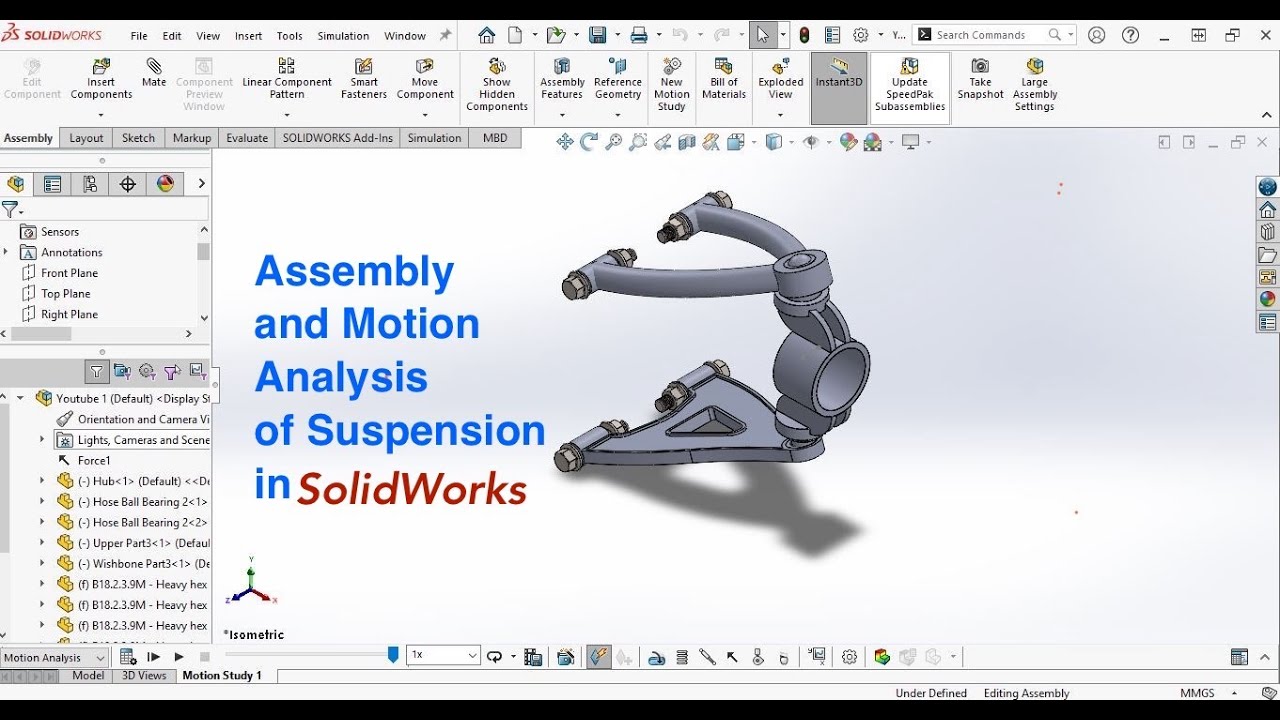Expand the Annotations tree node
This screenshot has height=720, width=1280.
pyautogui.click(x=6, y=252)
